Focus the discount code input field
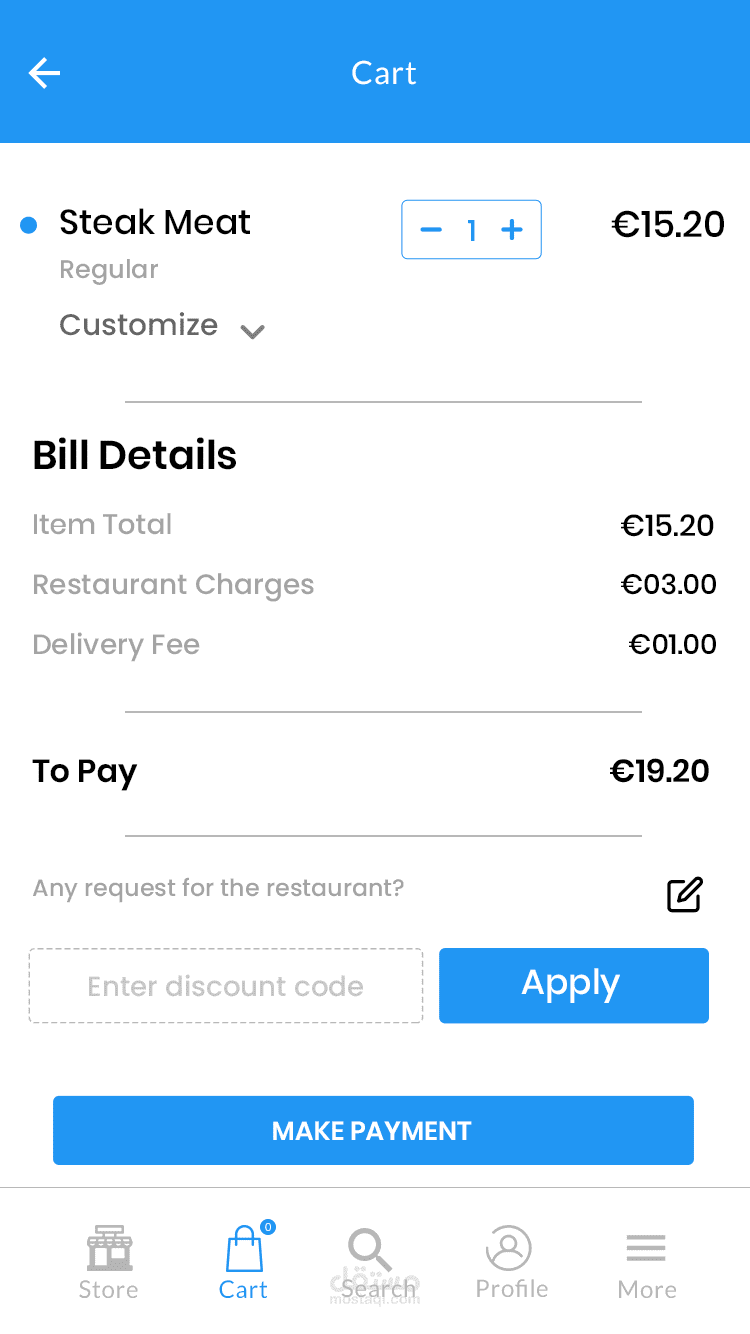This screenshot has width=750, height=1334. tap(226, 986)
